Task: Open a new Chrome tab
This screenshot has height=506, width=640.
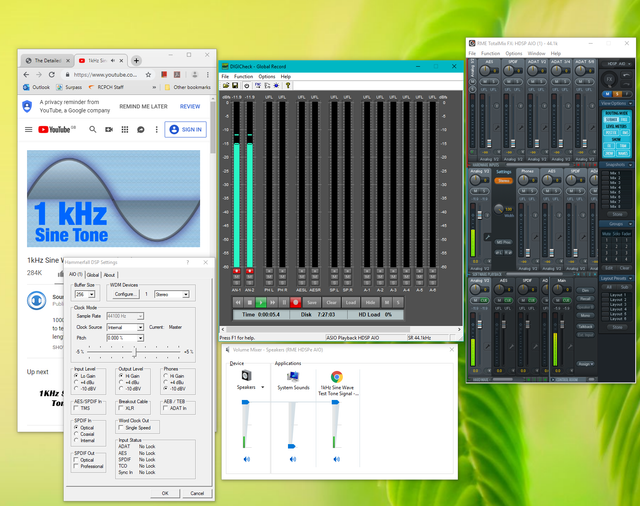Action: point(136,60)
